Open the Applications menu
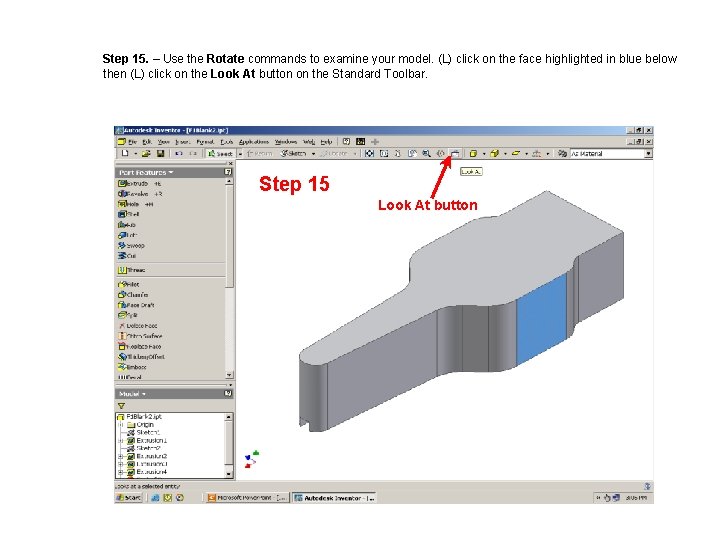This screenshot has width=720, height=540. click(254, 142)
